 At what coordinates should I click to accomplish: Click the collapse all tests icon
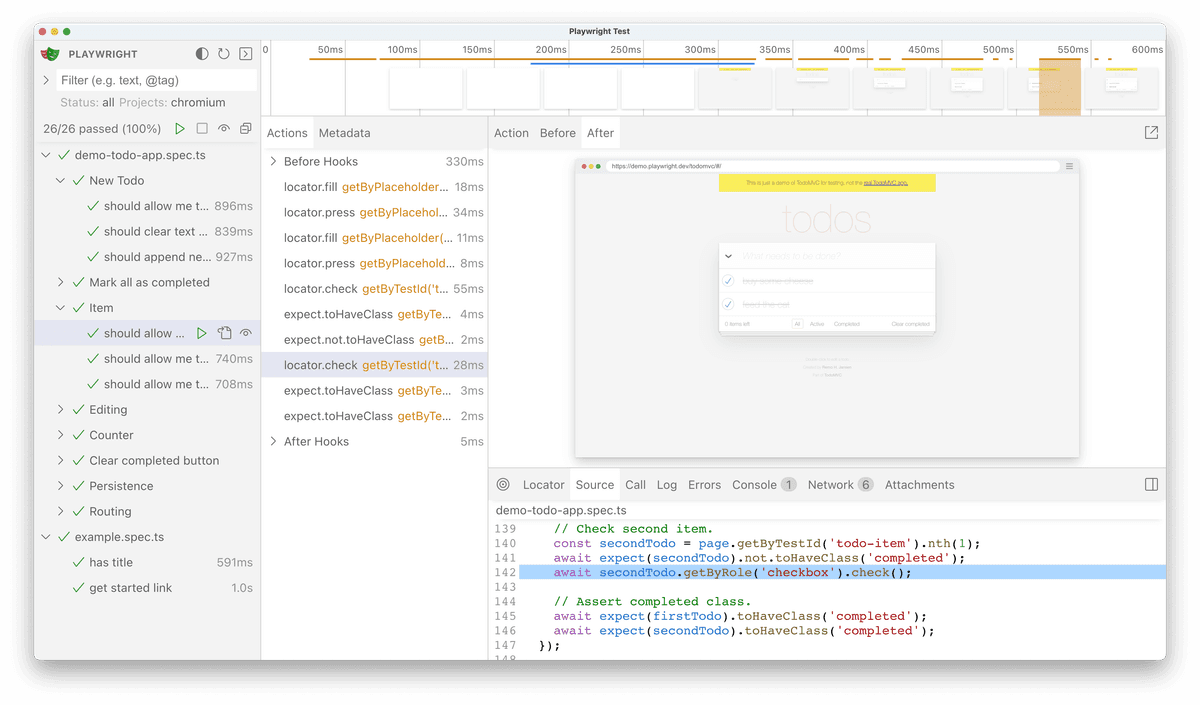point(245,129)
